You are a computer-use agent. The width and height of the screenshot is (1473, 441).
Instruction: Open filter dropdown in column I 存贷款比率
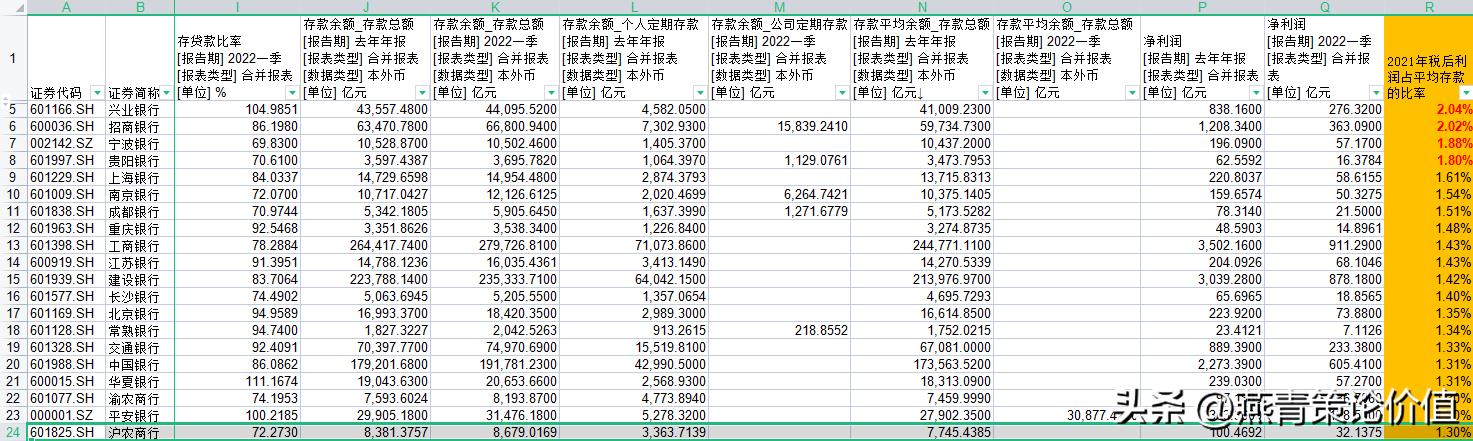pos(291,92)
